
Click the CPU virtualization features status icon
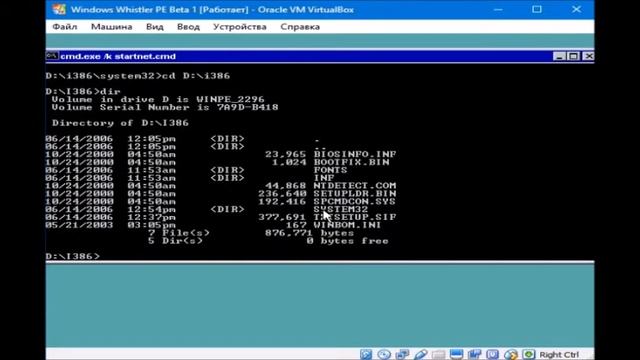492,354
